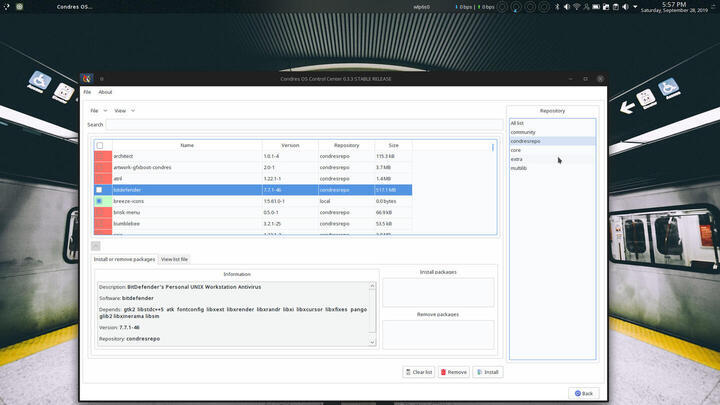The image size is (720, 405).
Task: Select the architect package name
Action: pyautogui.click(x=123, y=156)
